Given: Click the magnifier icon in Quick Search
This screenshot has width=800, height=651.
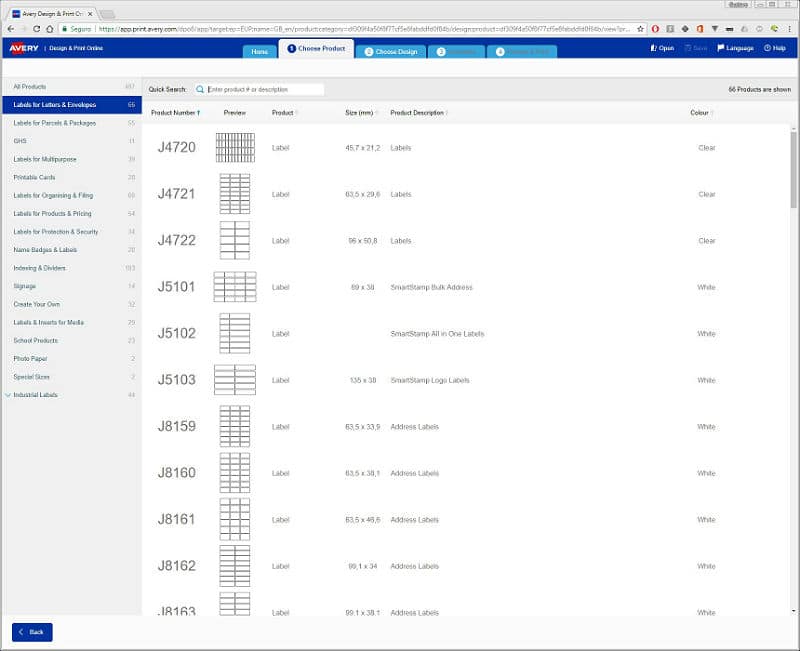Looking at the screenshot, I should [200, 89].
